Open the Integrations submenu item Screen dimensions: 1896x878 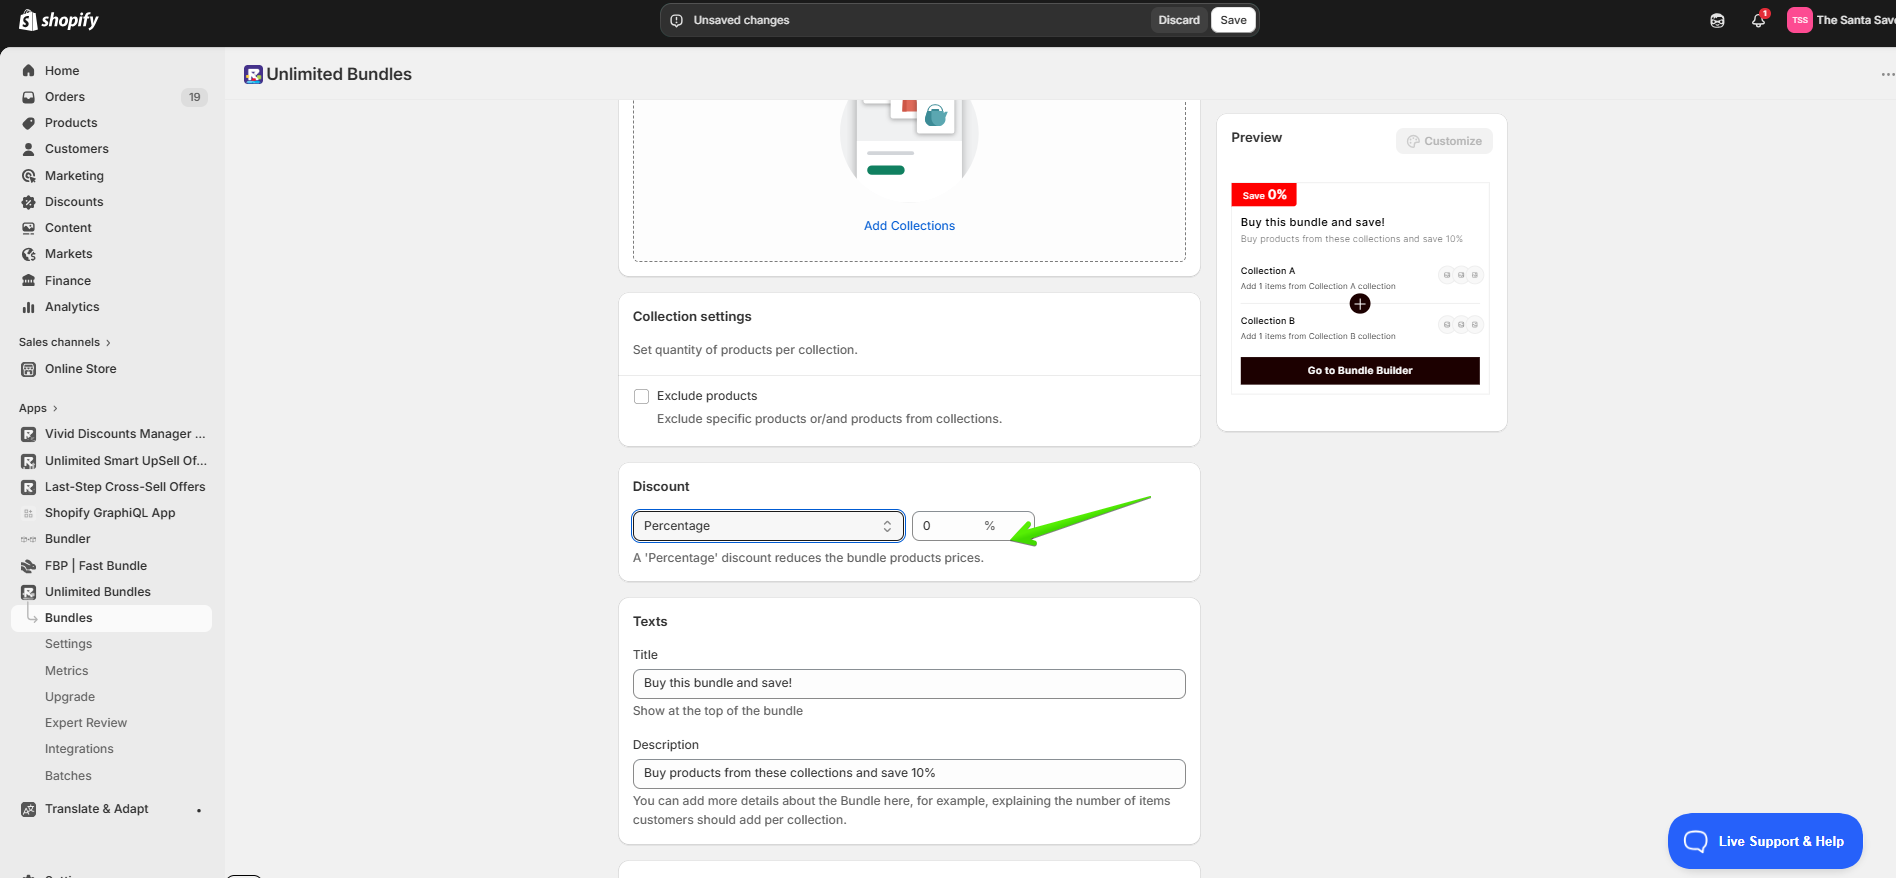pos(79,749)
